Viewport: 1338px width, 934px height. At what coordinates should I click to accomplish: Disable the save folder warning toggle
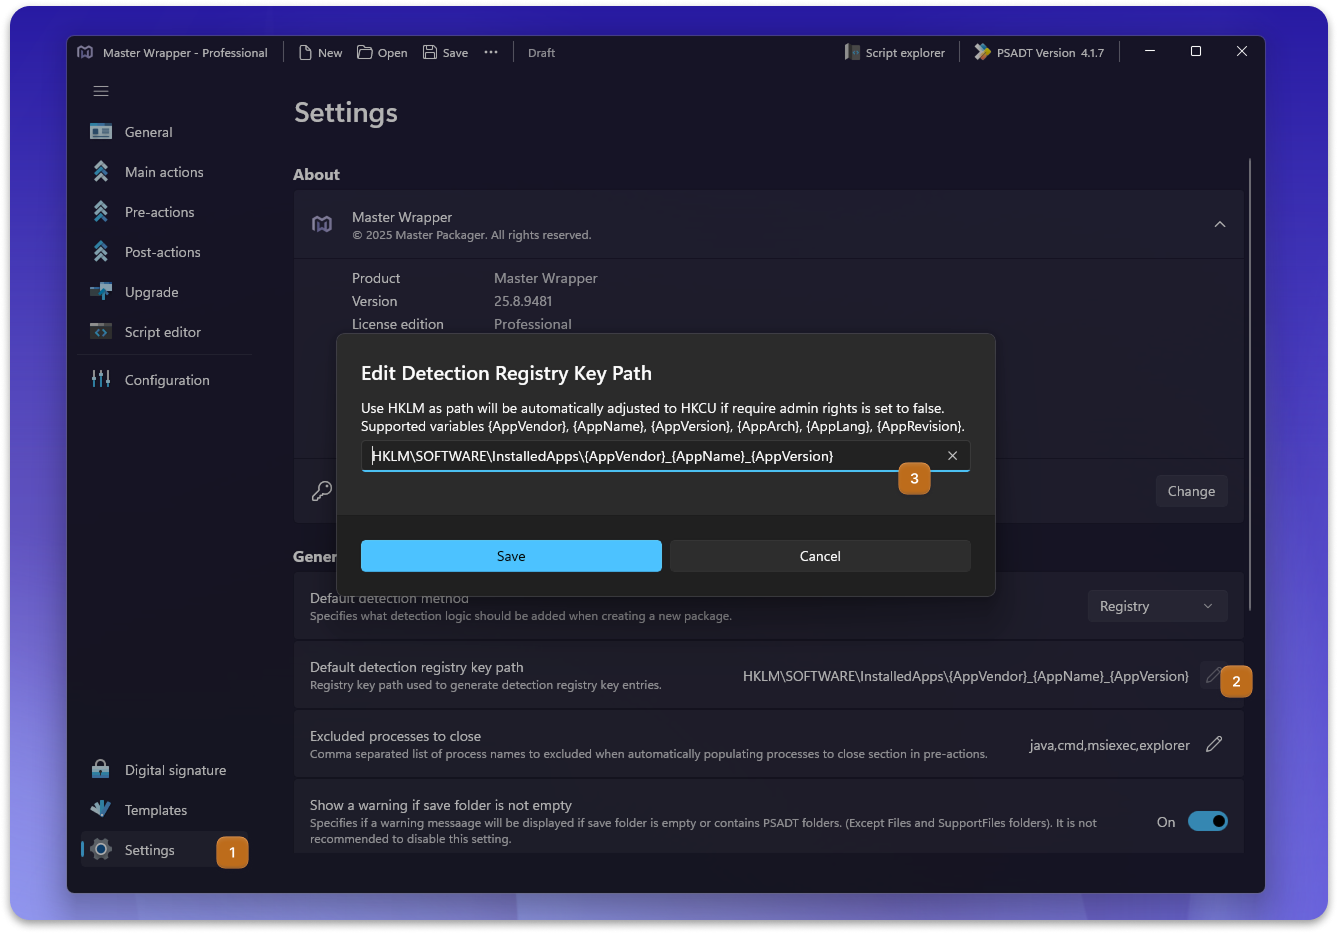(1207, 821)
